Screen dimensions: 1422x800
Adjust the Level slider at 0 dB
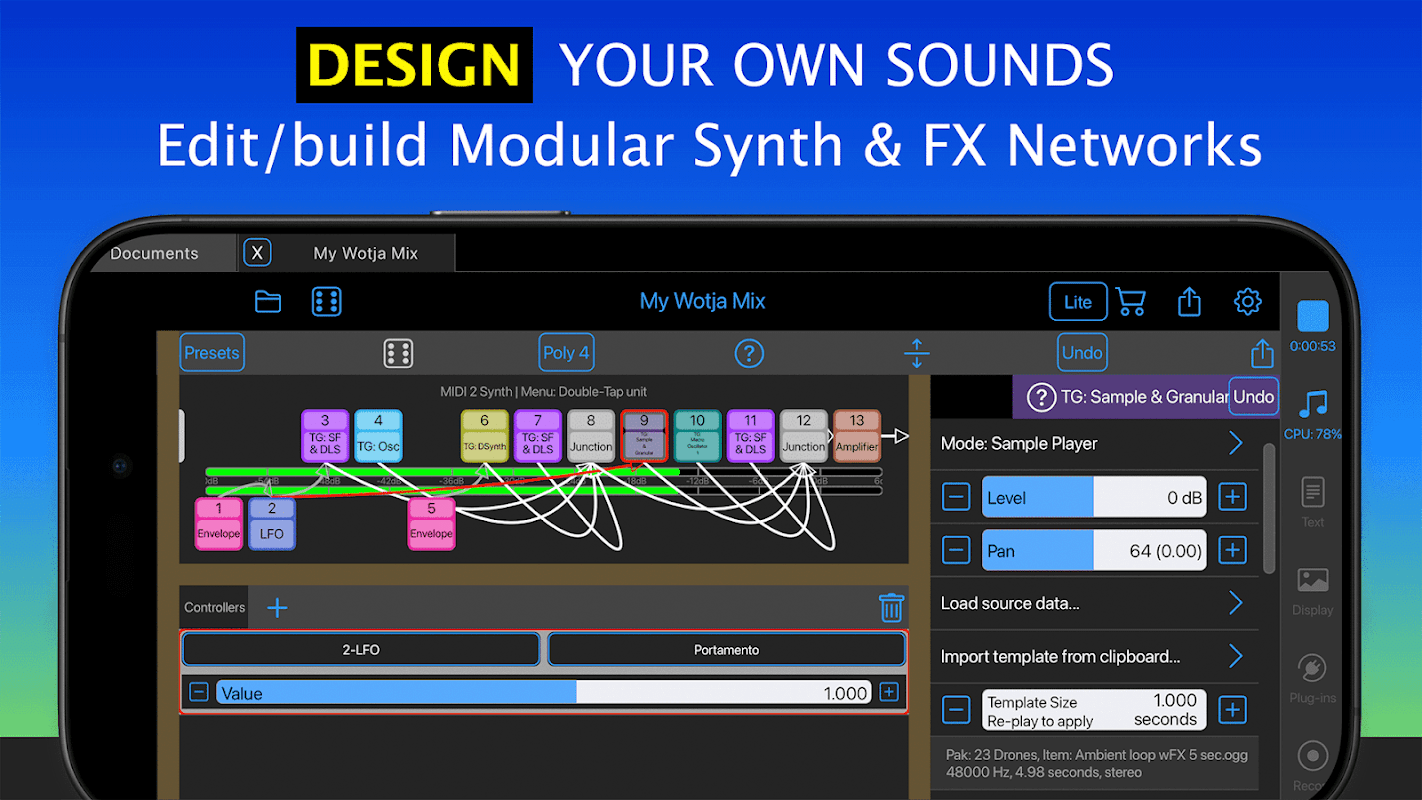click(1094, 497)
